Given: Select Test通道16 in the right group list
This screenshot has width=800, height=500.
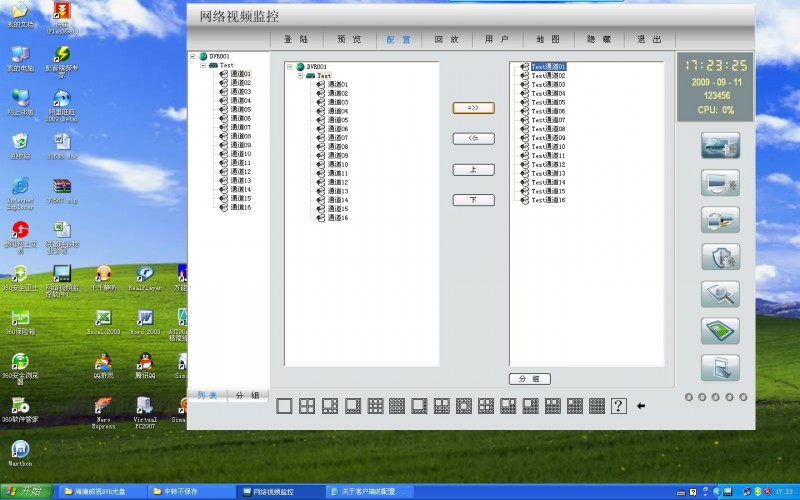Looking at the screenshot, I should pos(548,200).
